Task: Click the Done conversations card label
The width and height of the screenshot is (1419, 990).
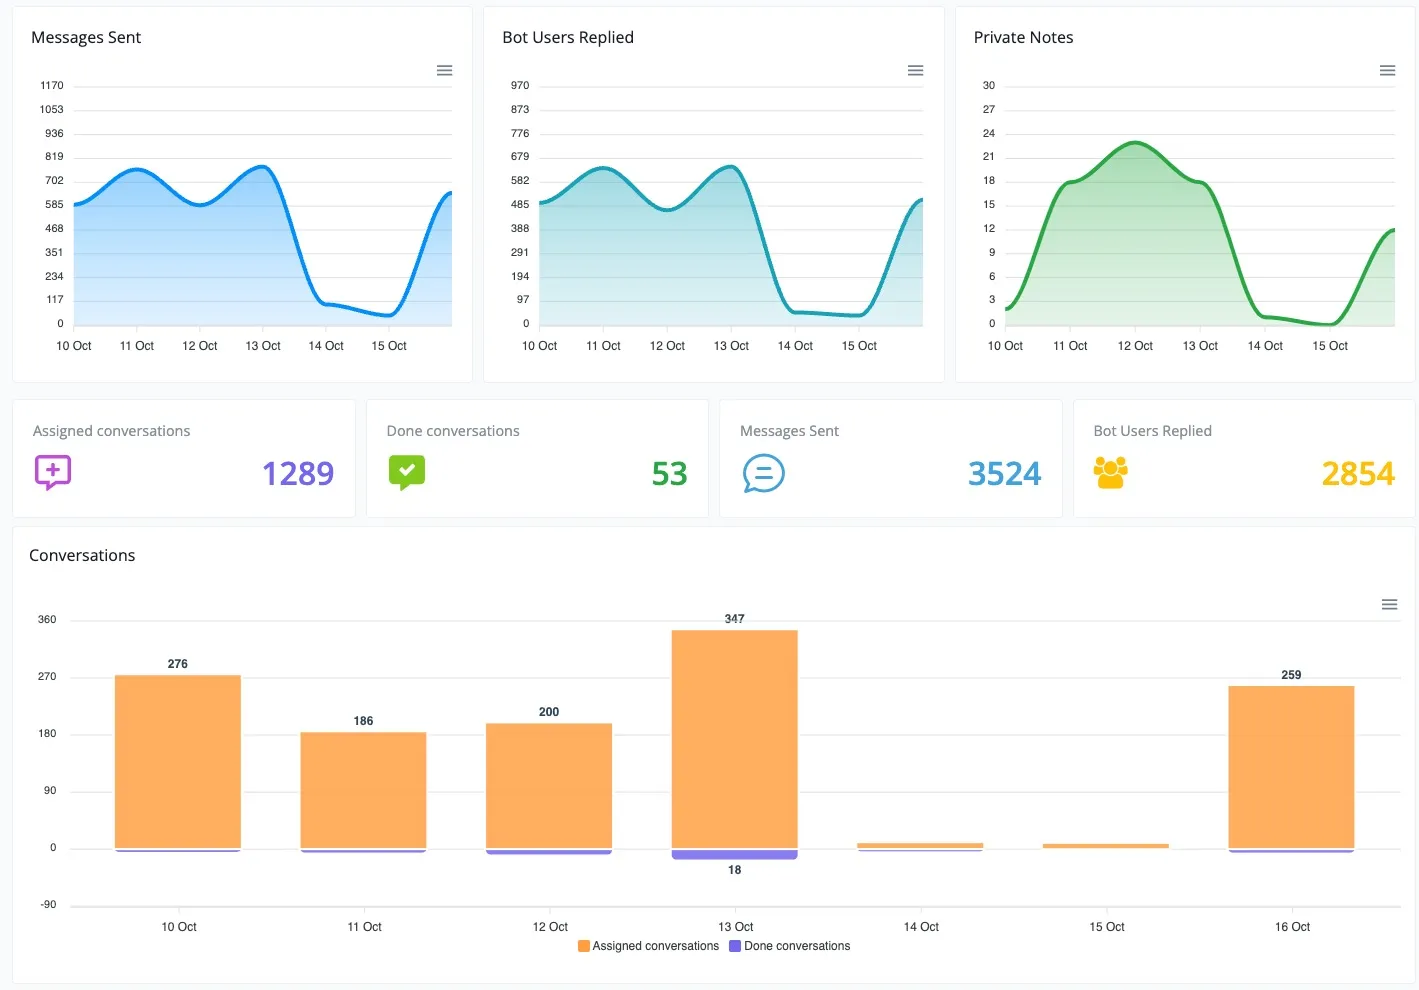Action: pyautogui.click(x=453, y=431)
